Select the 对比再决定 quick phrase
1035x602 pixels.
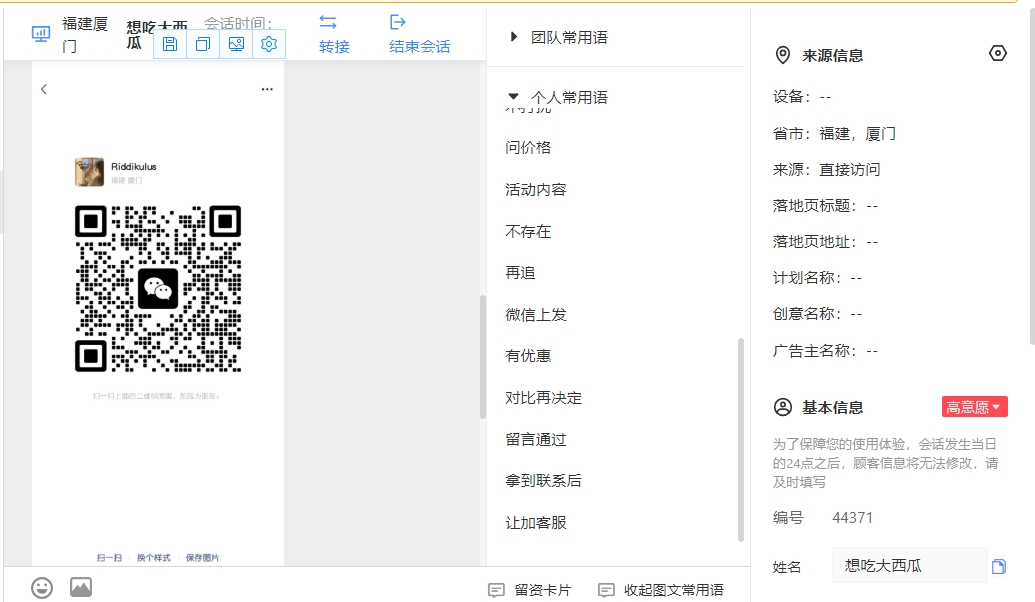pos(544,398)
